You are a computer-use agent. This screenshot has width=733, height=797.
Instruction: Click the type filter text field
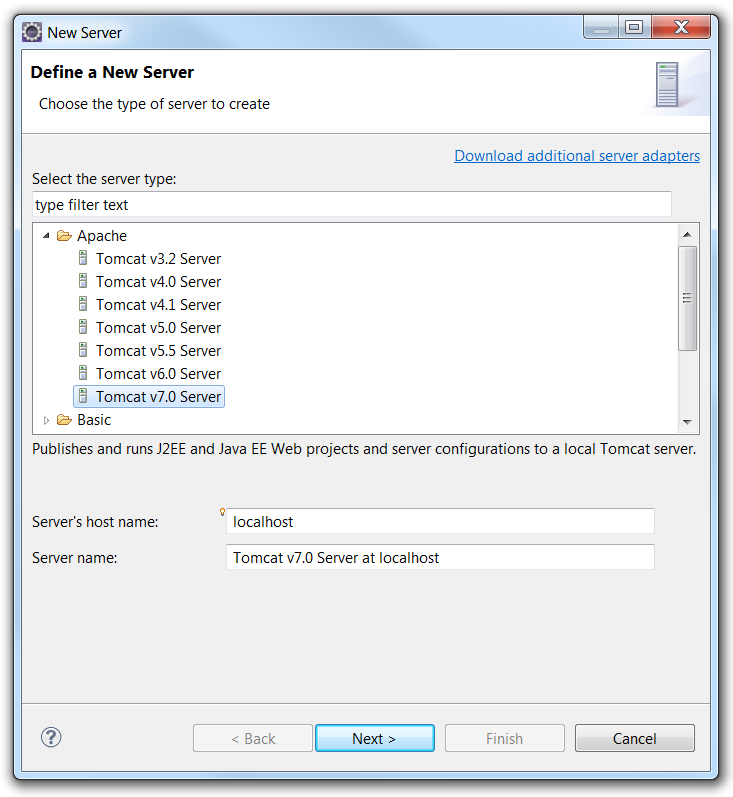click(351, 205)
